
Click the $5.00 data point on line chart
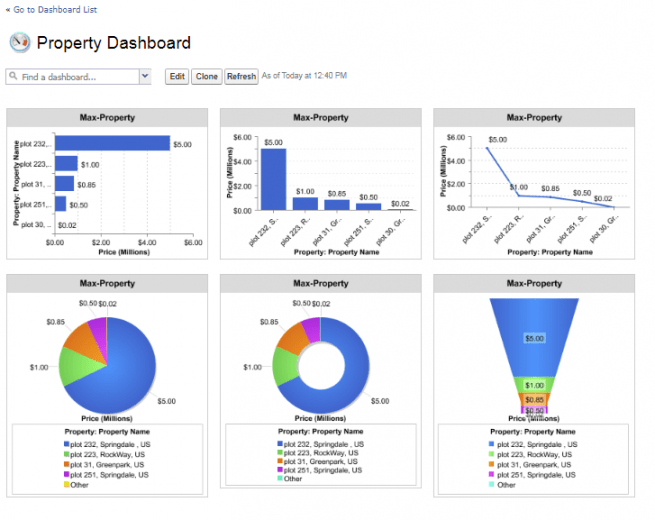pos(487,148)
